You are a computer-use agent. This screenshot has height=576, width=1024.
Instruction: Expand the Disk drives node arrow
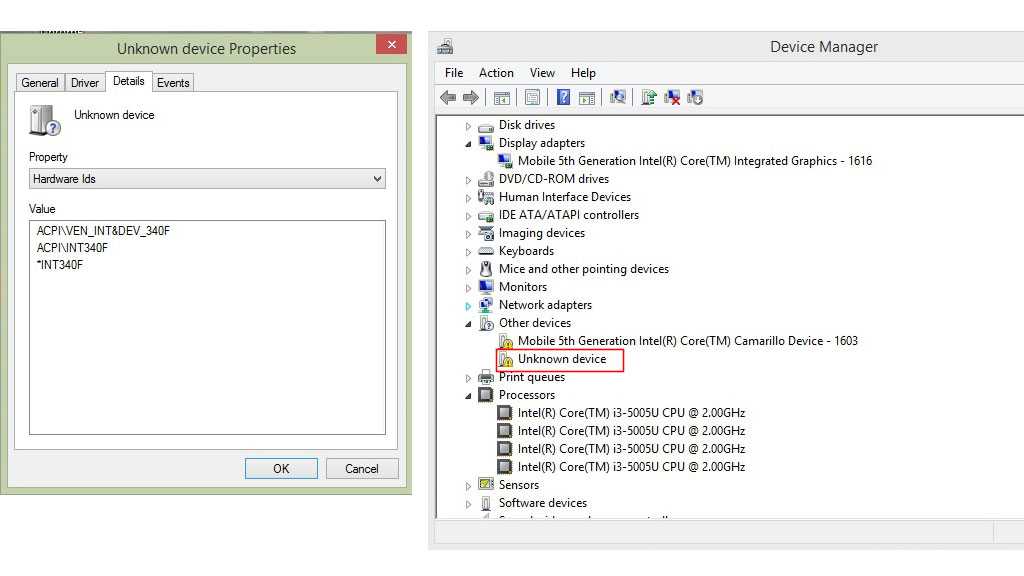pyautogui.click(x=468, y=125)
